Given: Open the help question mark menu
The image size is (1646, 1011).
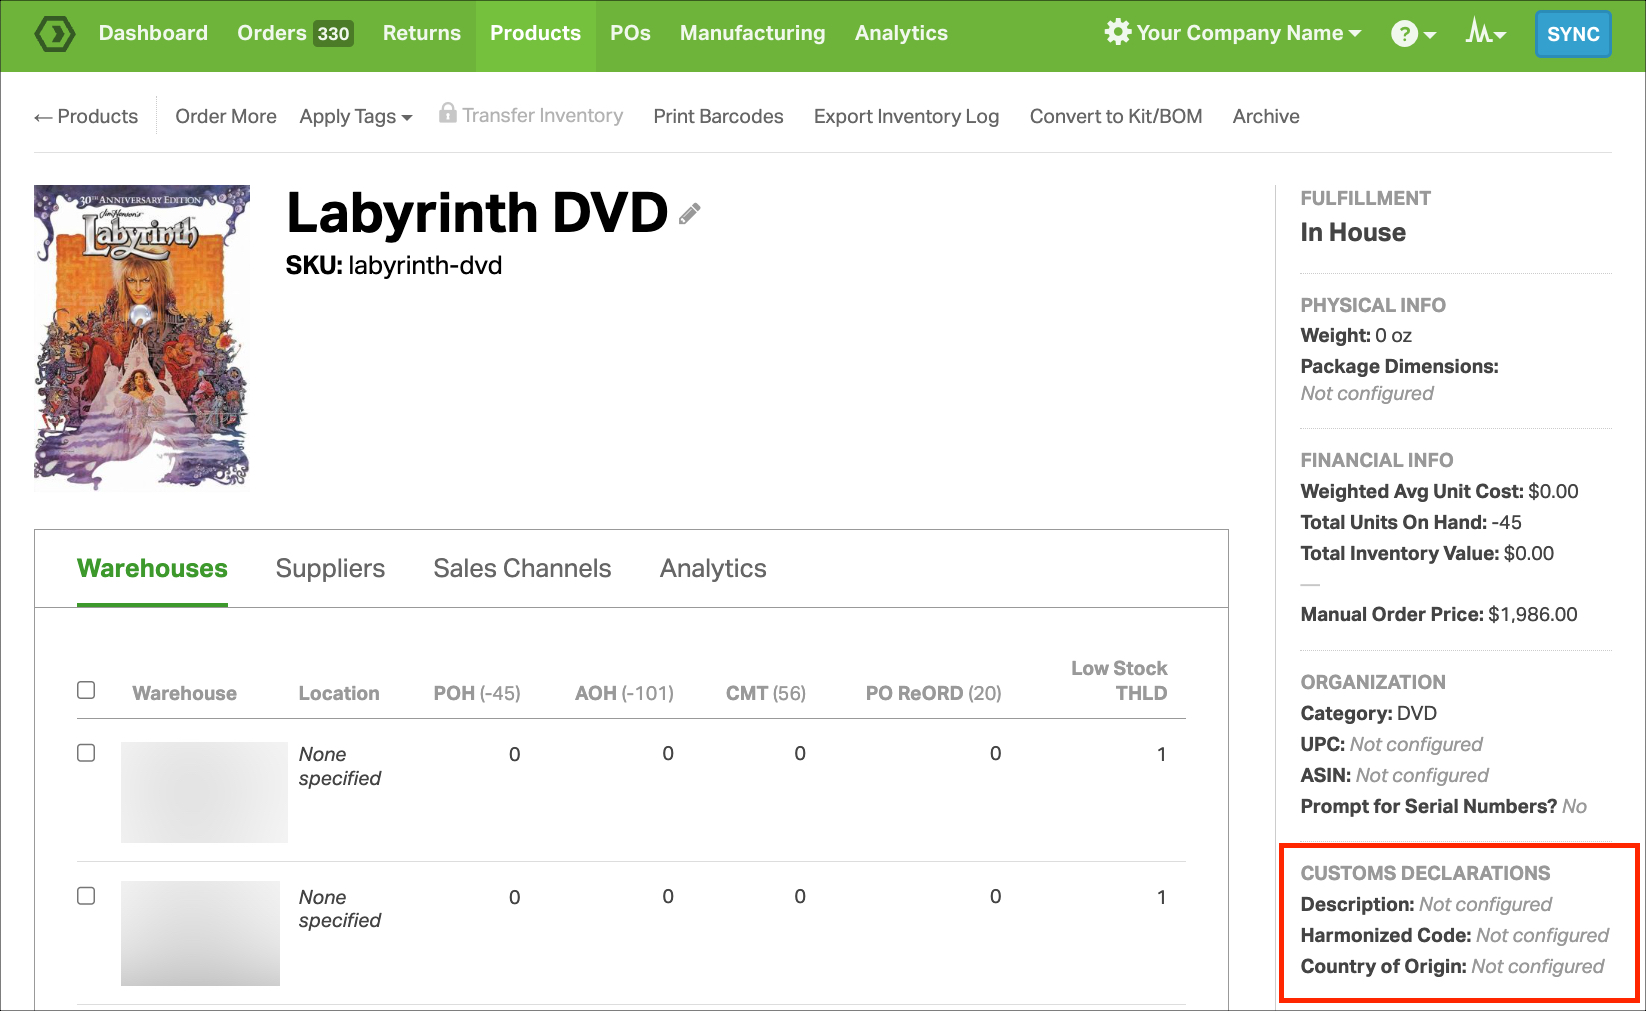Looking at the screenshot, I should 1404,34.
